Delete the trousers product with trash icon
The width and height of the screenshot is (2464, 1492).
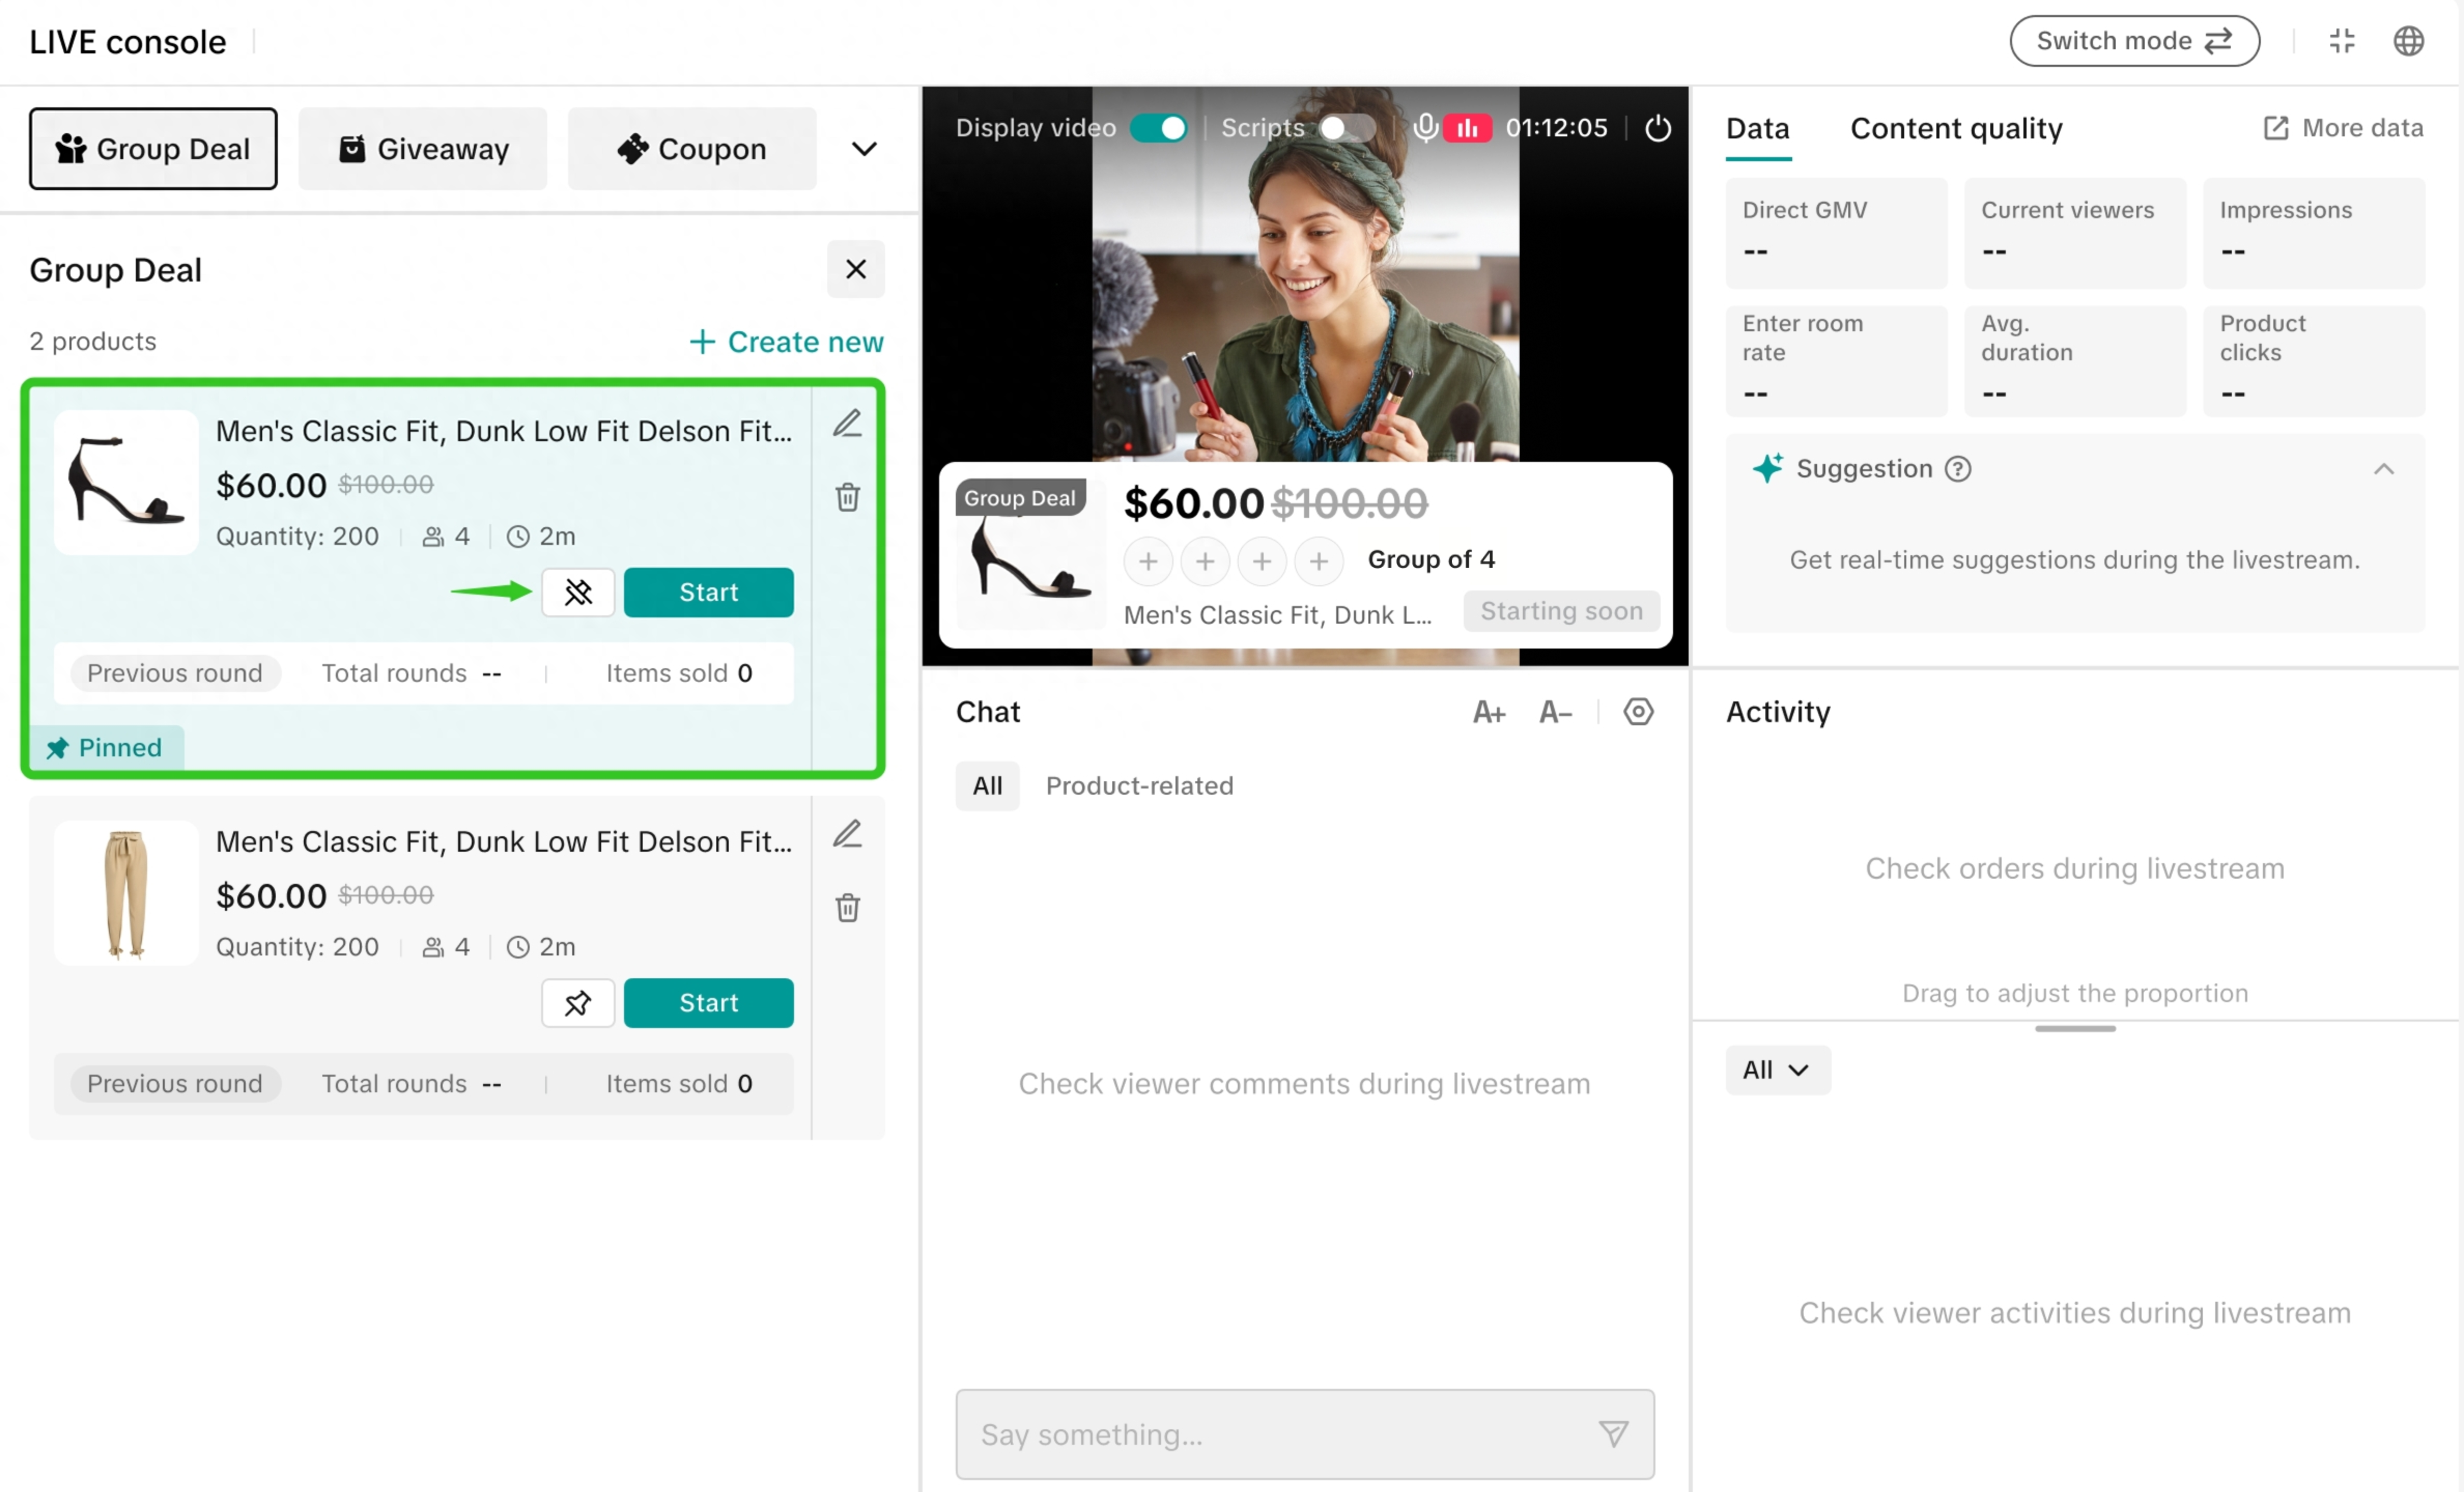click(x=847, y=908)
